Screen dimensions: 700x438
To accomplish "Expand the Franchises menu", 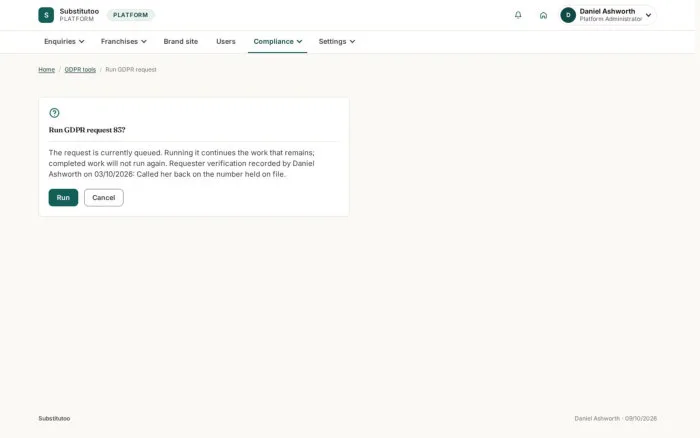I will tap(123, 42).
